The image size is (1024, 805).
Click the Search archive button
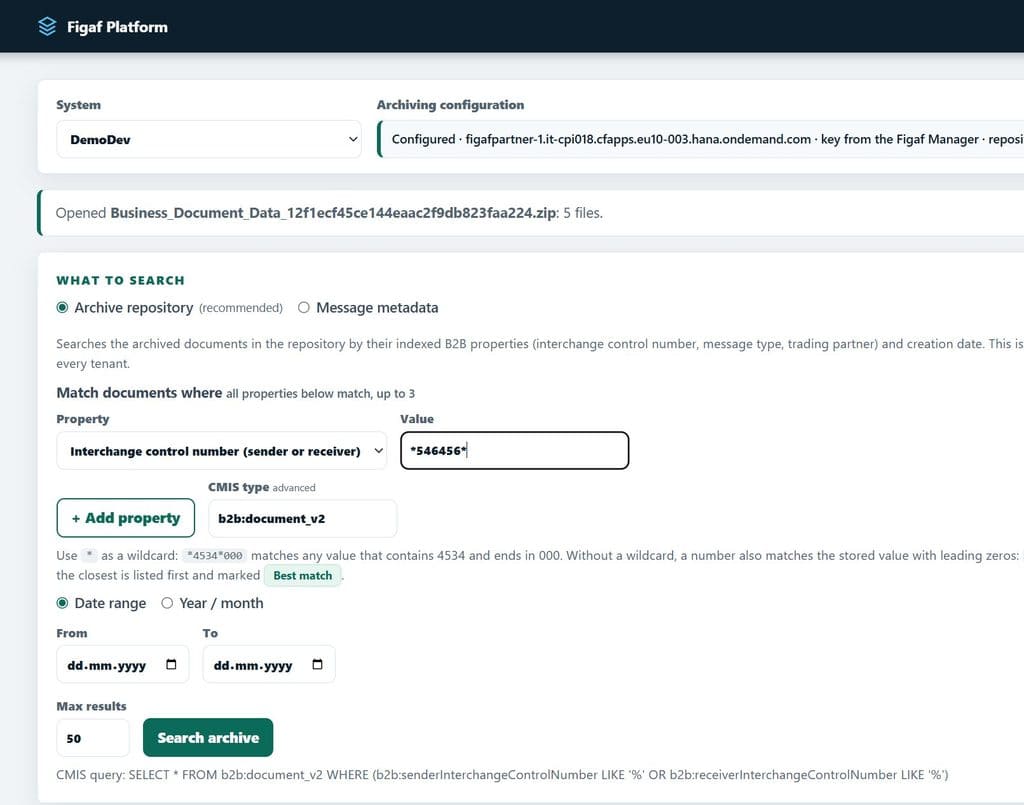[x=208, y=738]
